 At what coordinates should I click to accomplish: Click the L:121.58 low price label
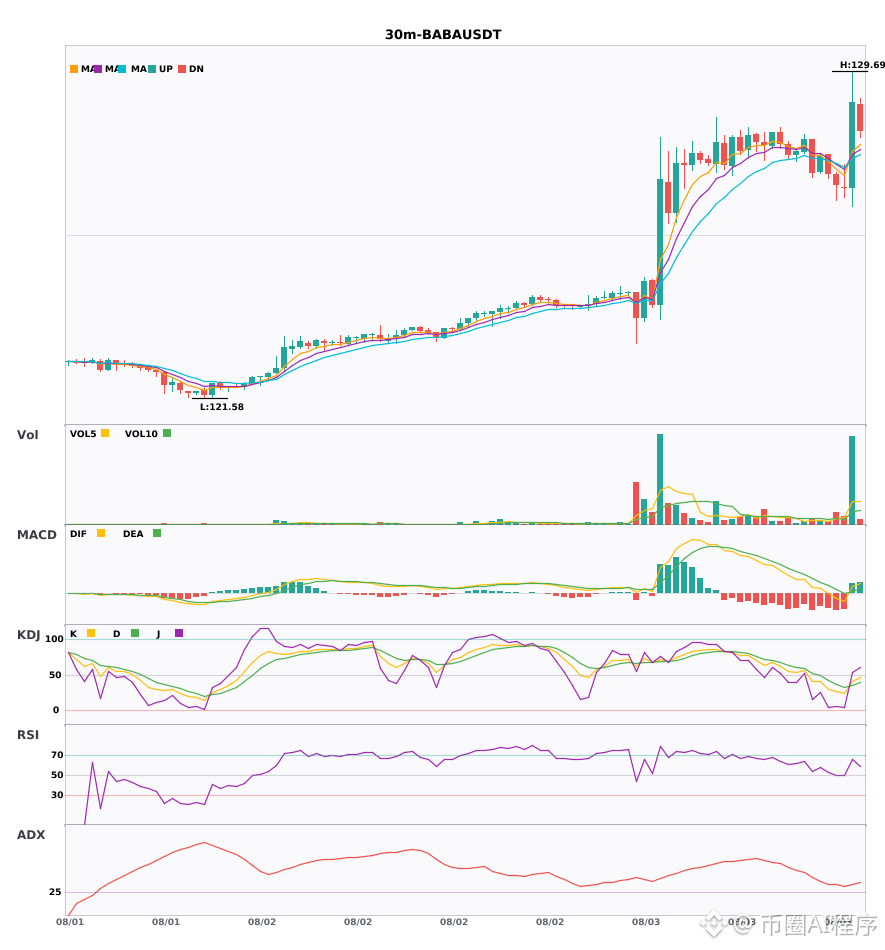(x=222, y=407)
